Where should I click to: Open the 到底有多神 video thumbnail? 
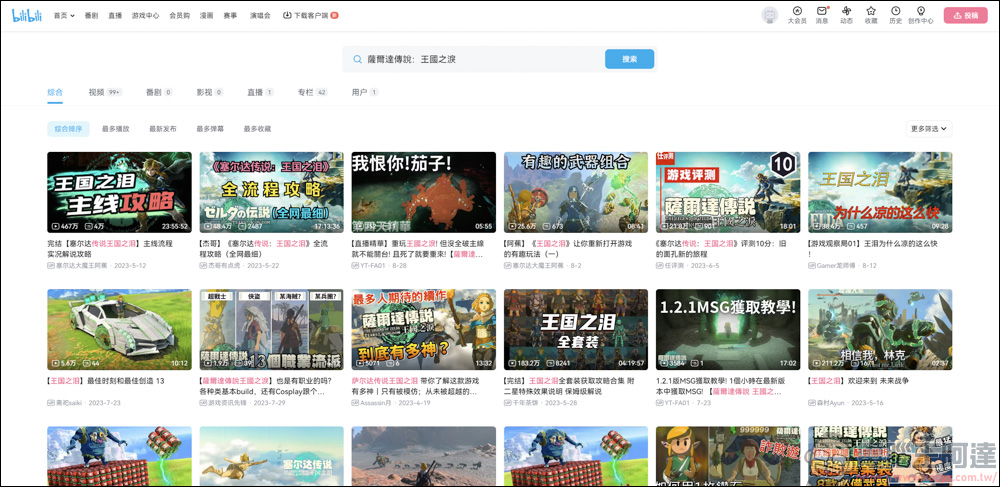(423, 330)
